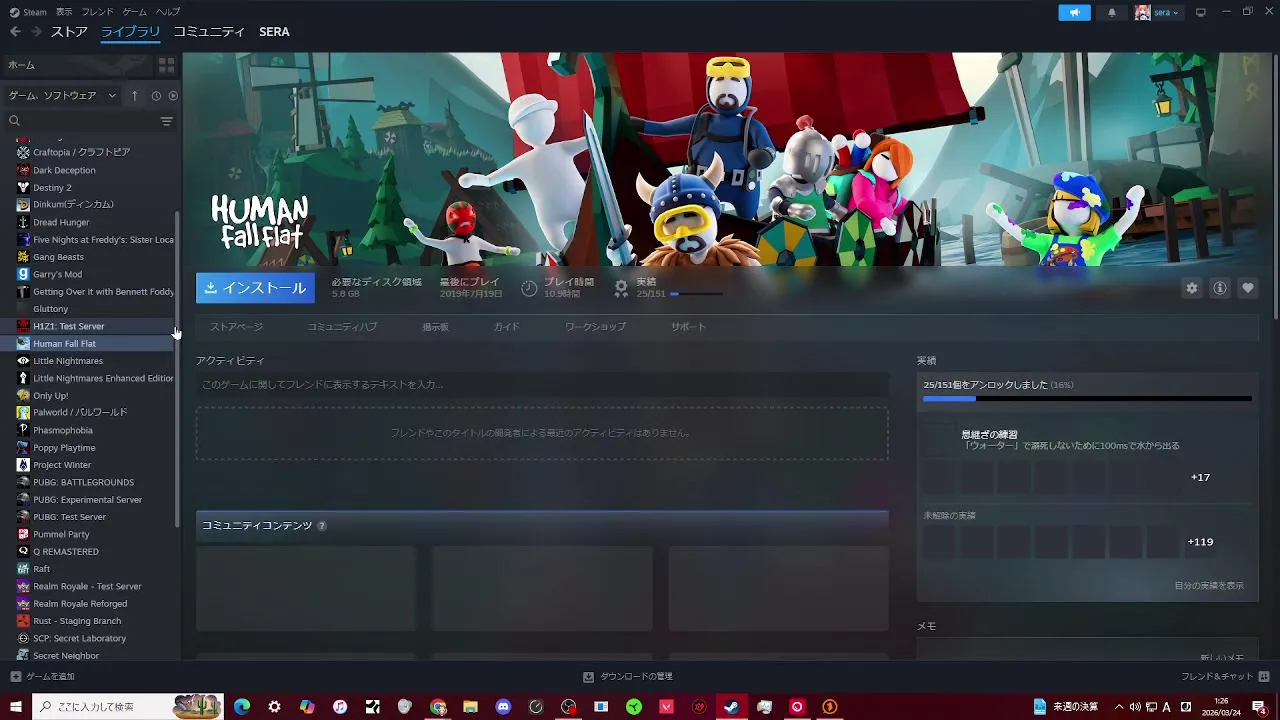1280x720 pixels.
Task: Open the ガイド link
Action: pos(506,327)
